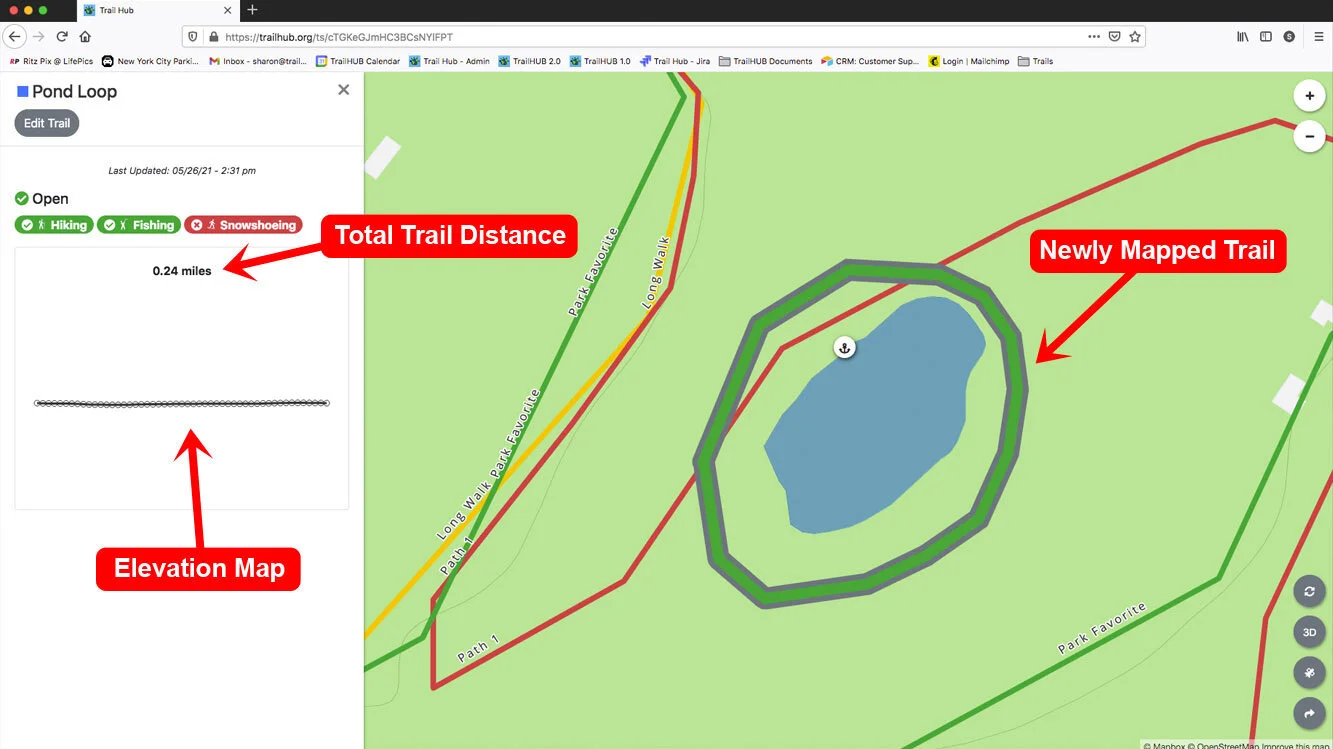Screen dimensions: 1333x749
Task: Open the Firefox hamburger menu
Action: [1319, 37]
